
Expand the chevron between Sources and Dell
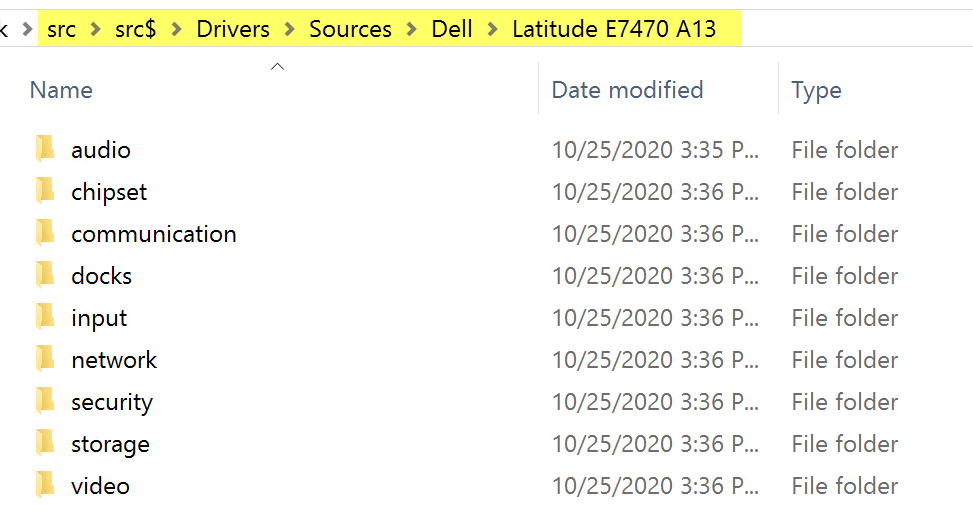coord(412,30)
